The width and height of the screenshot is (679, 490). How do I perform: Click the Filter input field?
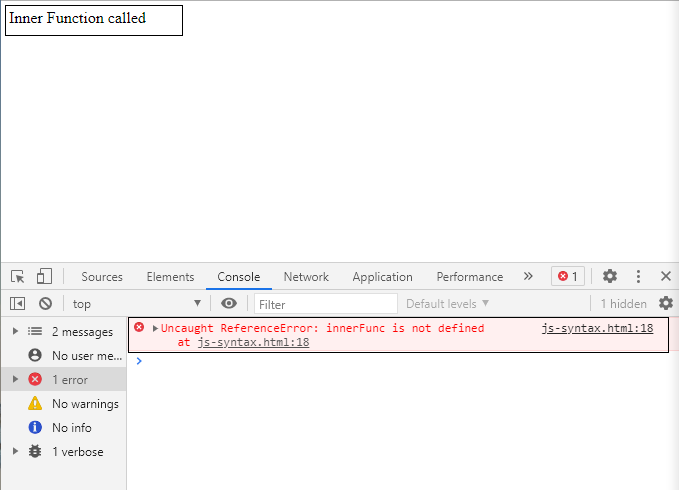point(326,304)
